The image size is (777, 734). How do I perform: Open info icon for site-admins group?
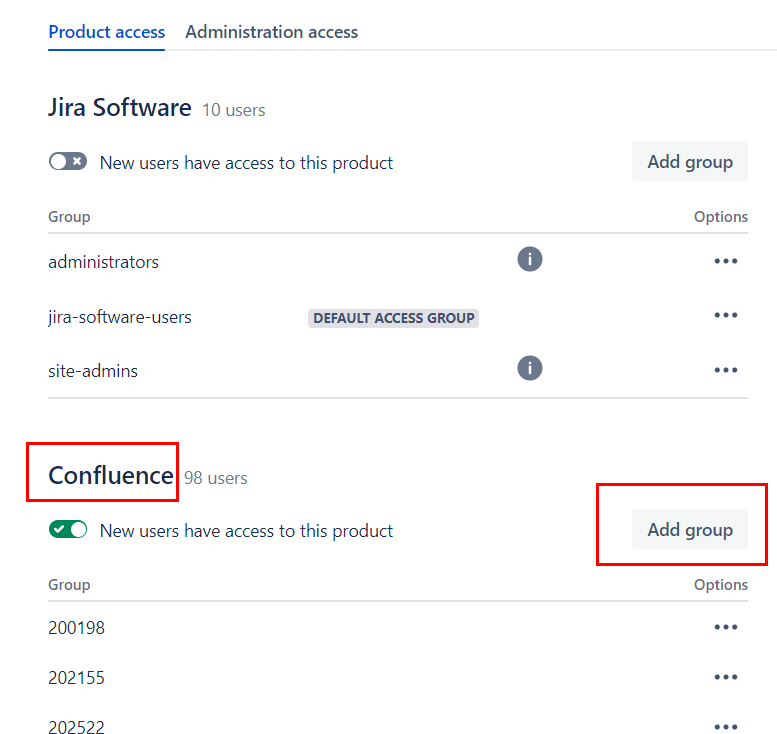(530, 368)
